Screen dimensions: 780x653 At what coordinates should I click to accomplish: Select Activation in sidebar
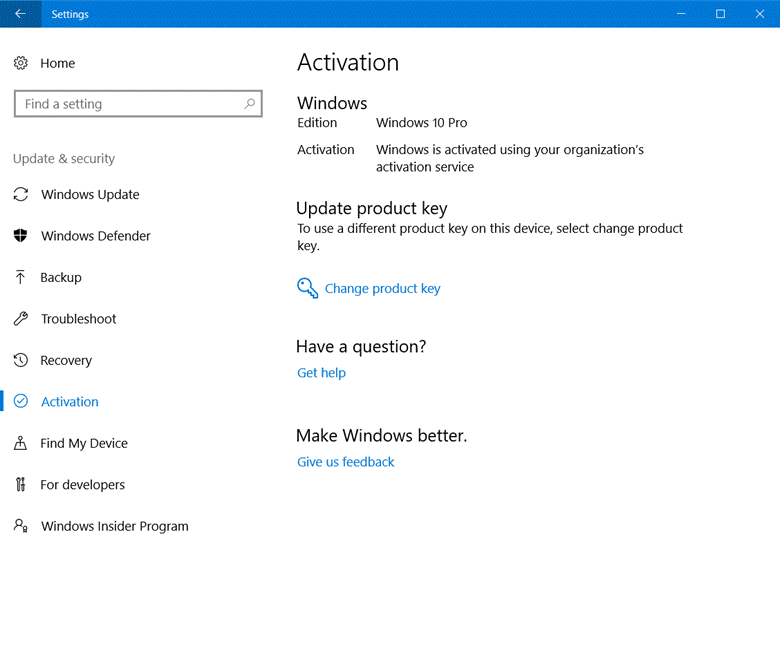[x=70, y=402]
